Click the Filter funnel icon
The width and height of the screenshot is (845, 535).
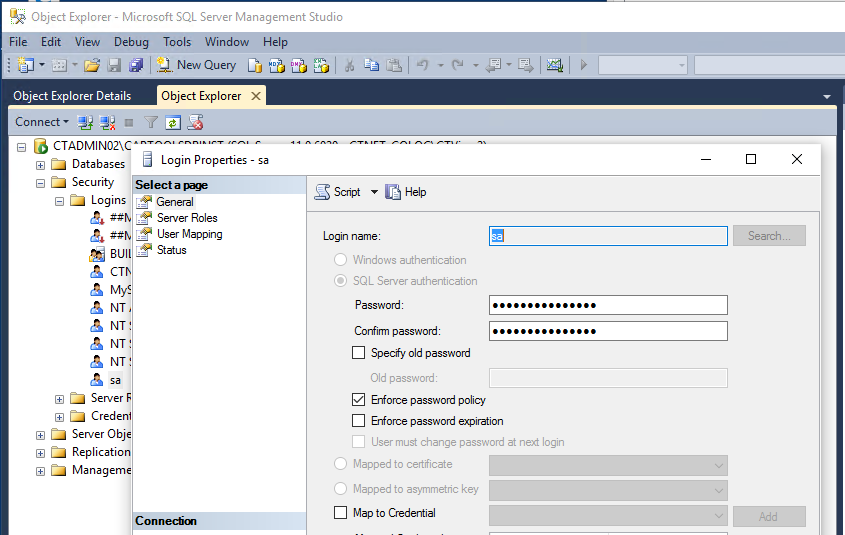[151, 123]
